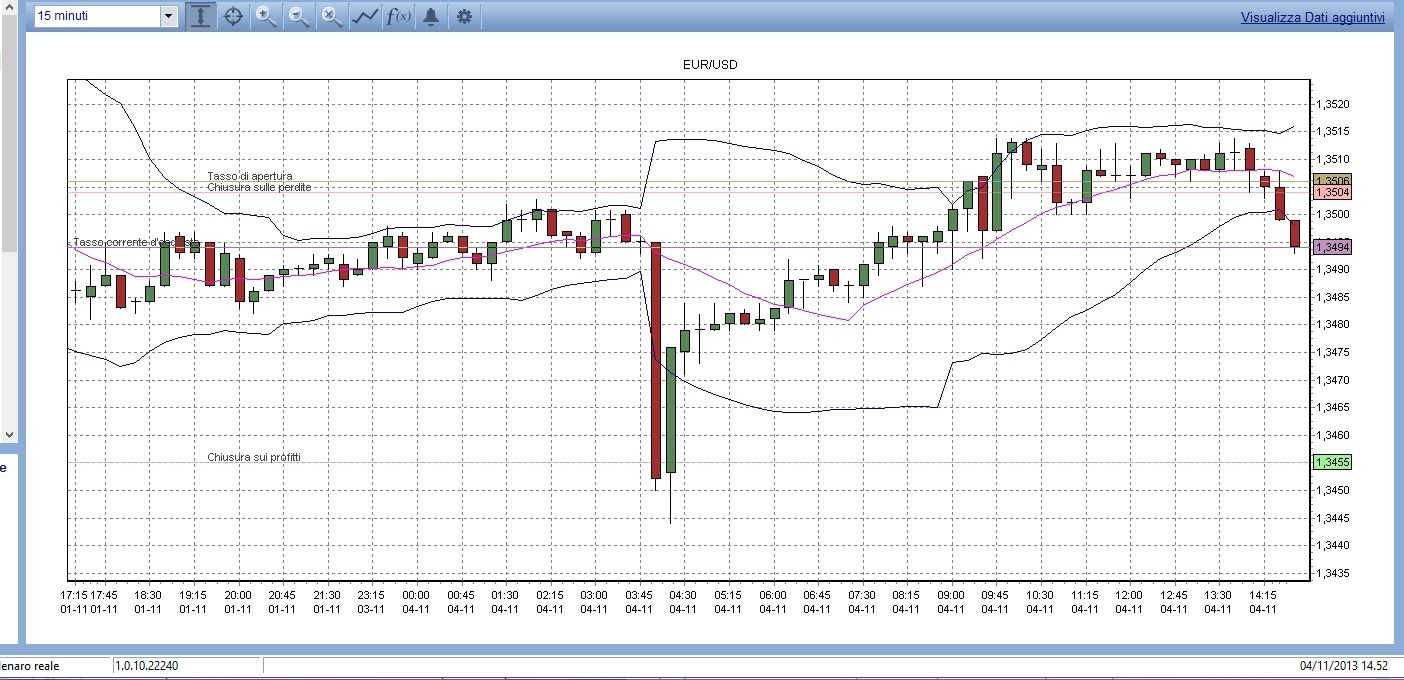1404x680 pixels.
Task: Open the f(x) indicators menu
Action: [x=398, y=16]
